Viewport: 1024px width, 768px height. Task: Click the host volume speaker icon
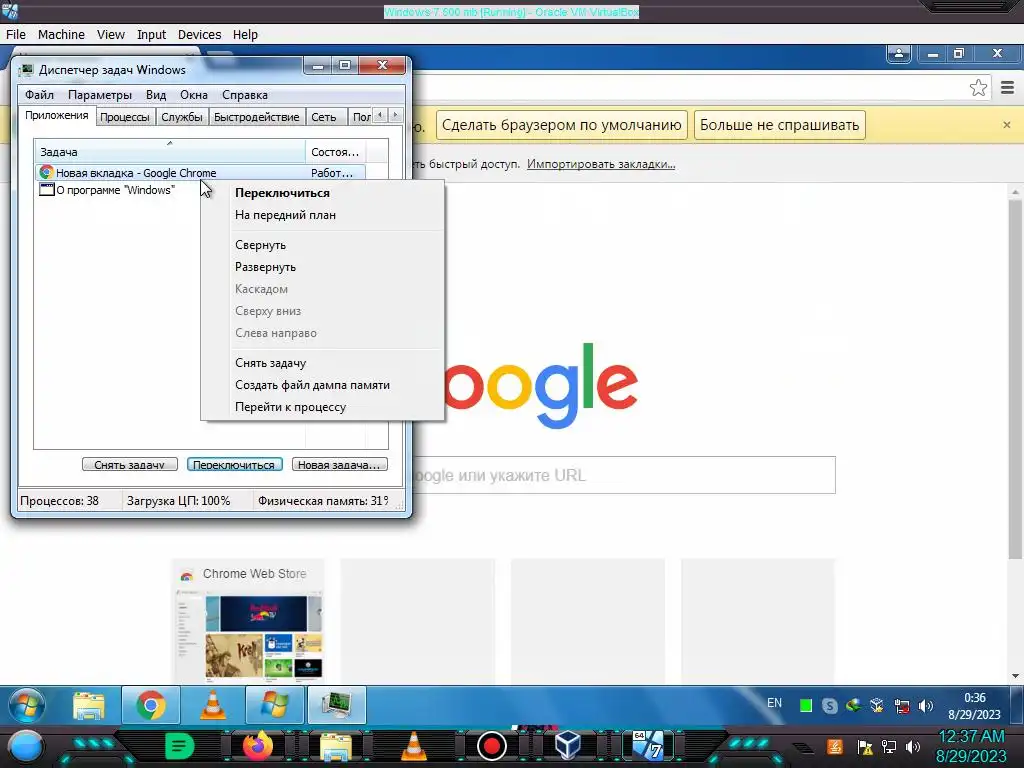pos(912,746)
